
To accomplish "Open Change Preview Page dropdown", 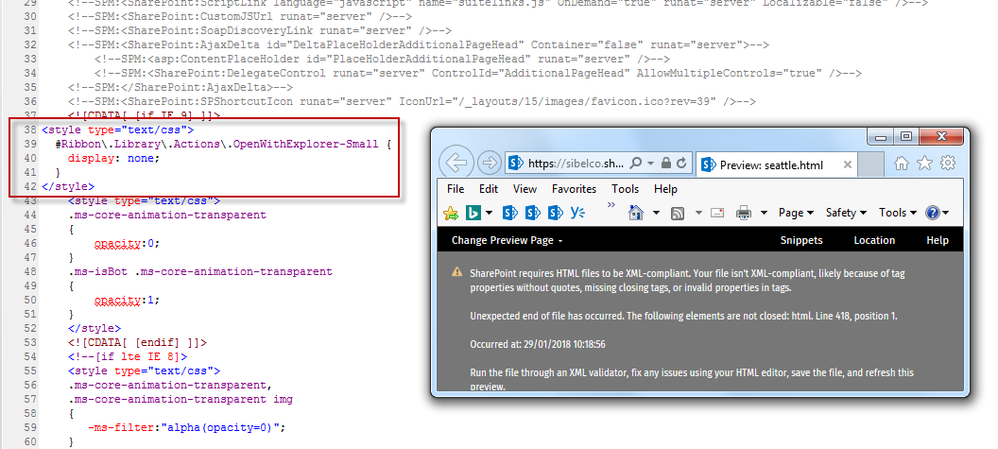I will click(x=507, y=240).
